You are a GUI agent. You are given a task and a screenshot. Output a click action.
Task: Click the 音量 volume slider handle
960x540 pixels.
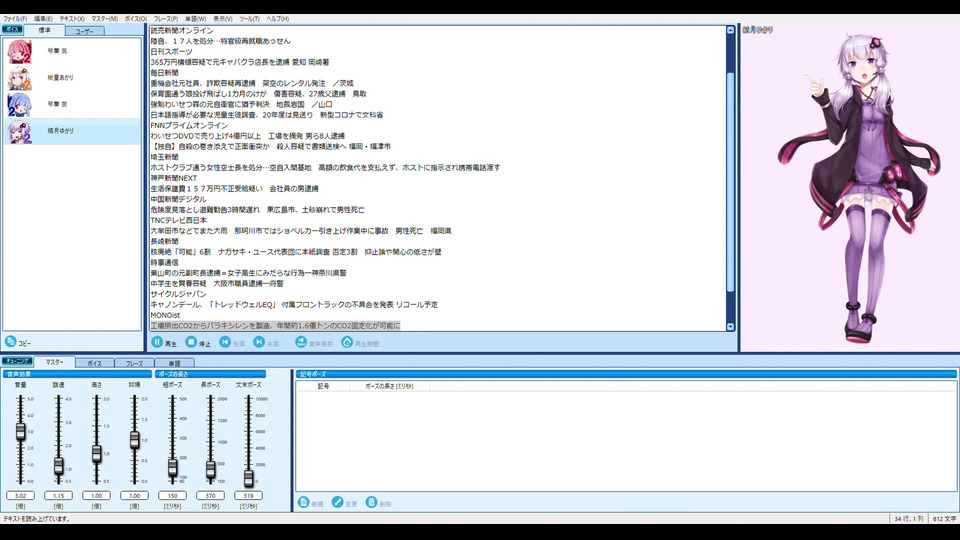21,431
